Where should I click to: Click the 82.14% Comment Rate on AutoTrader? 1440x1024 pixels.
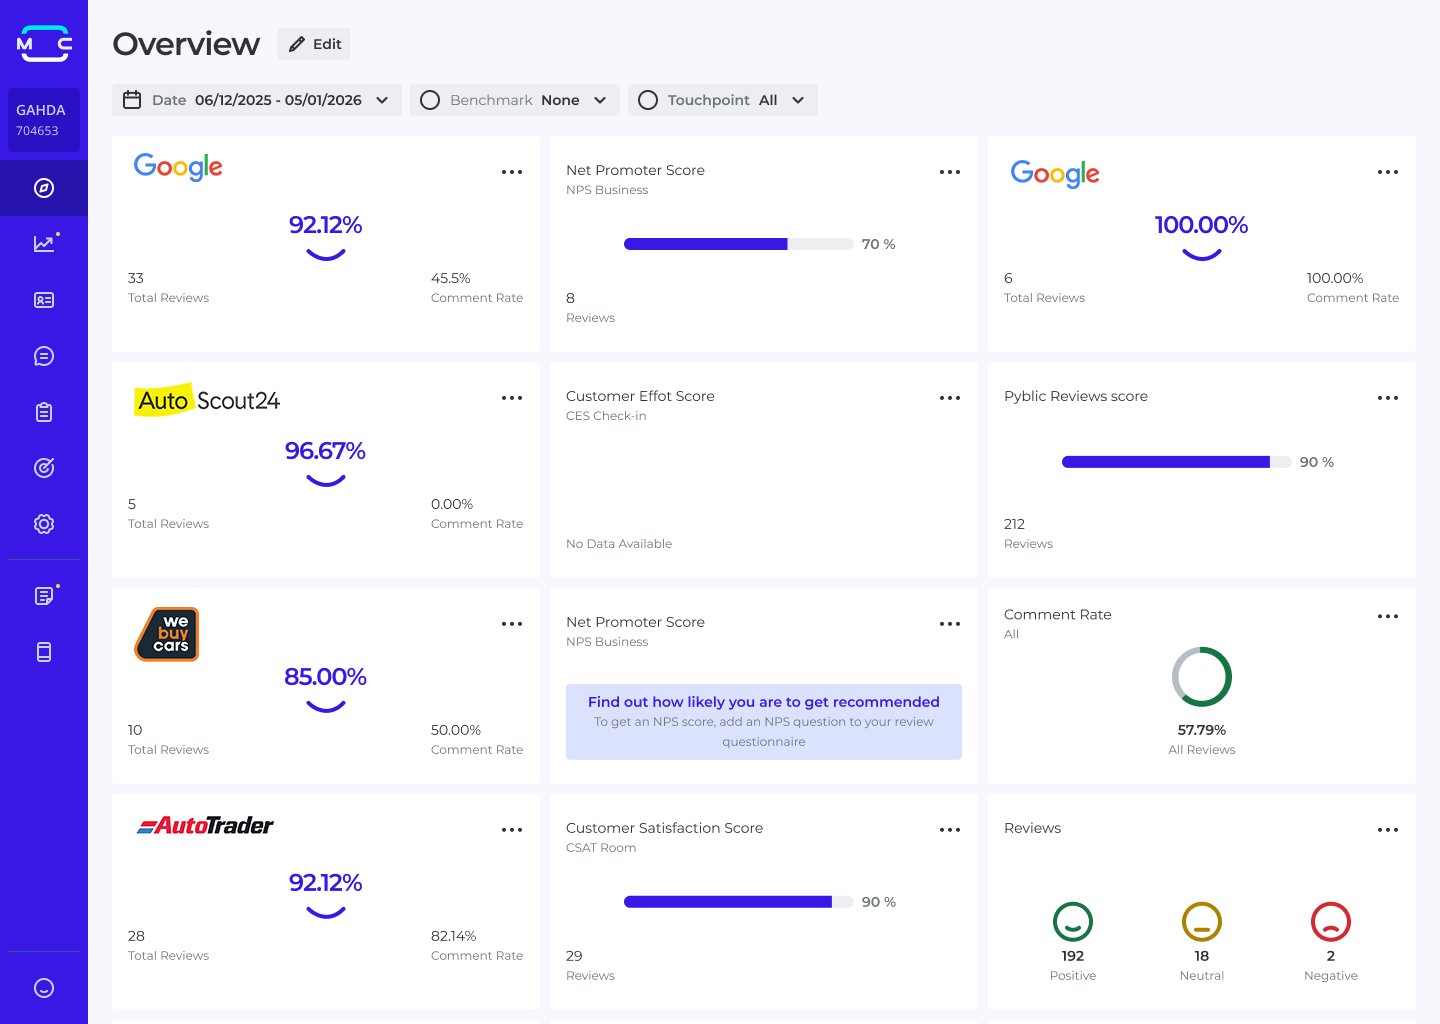click(x=454, y=936)
